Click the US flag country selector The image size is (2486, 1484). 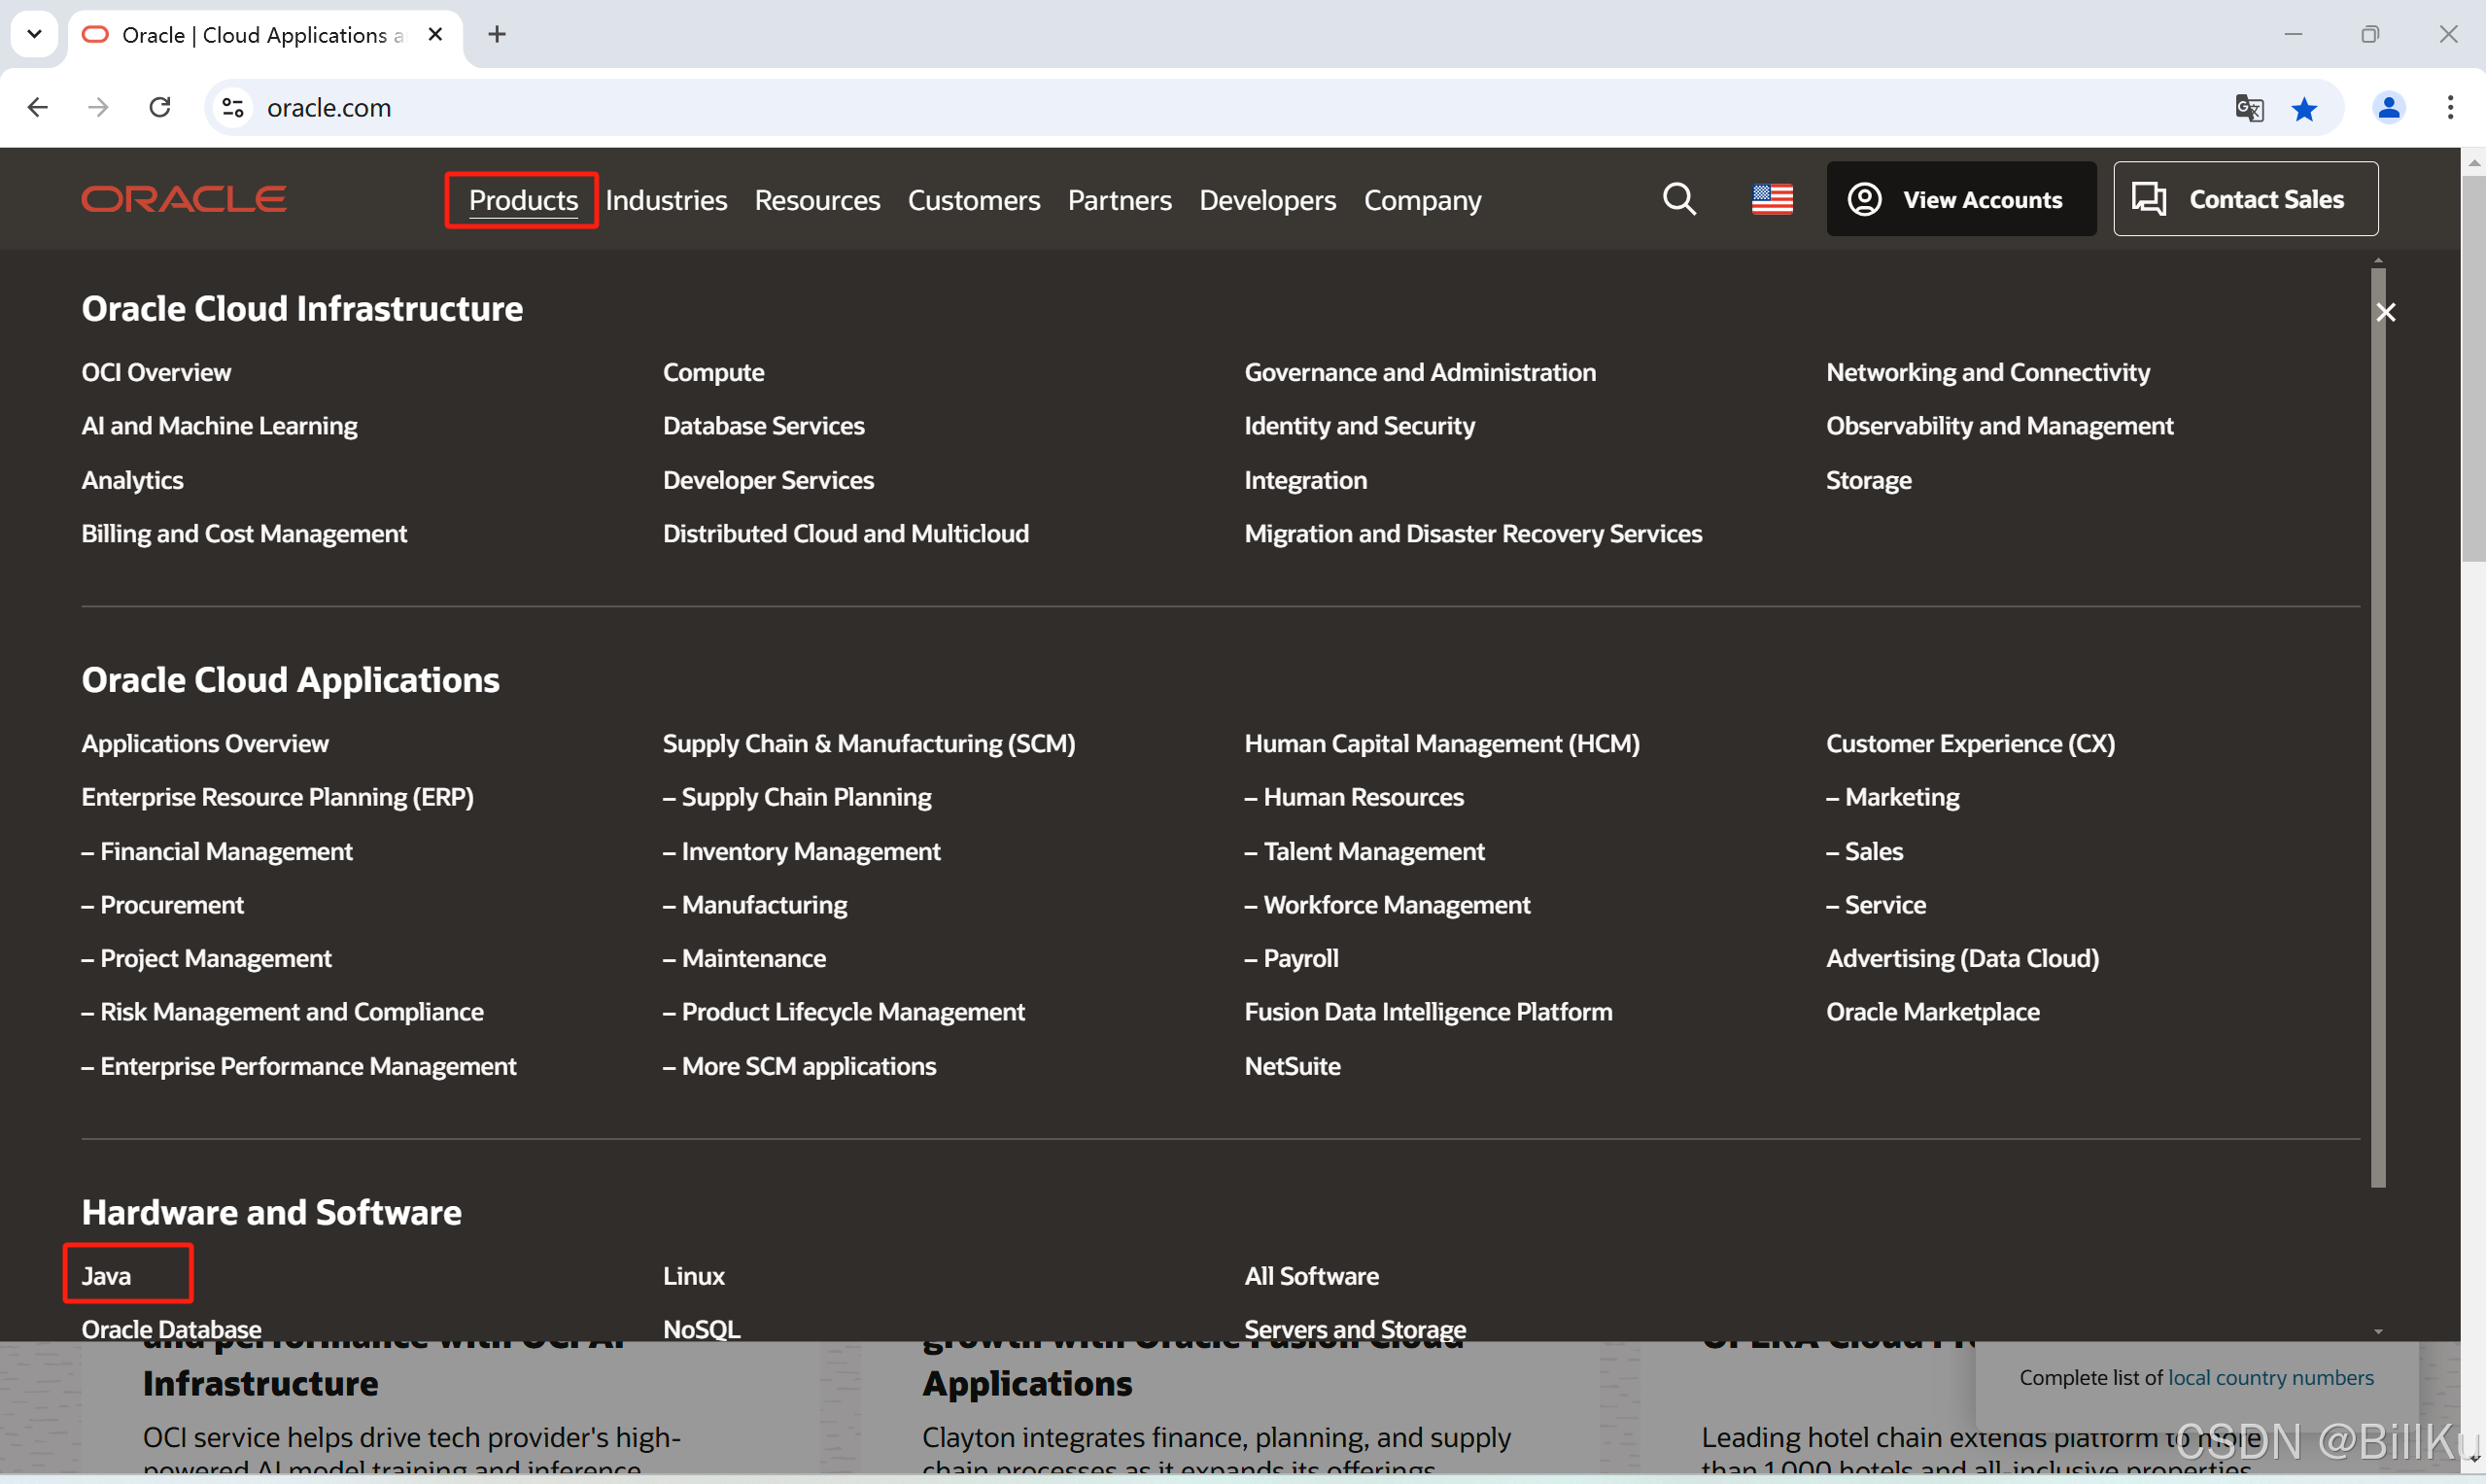(x=1772, y=199)
